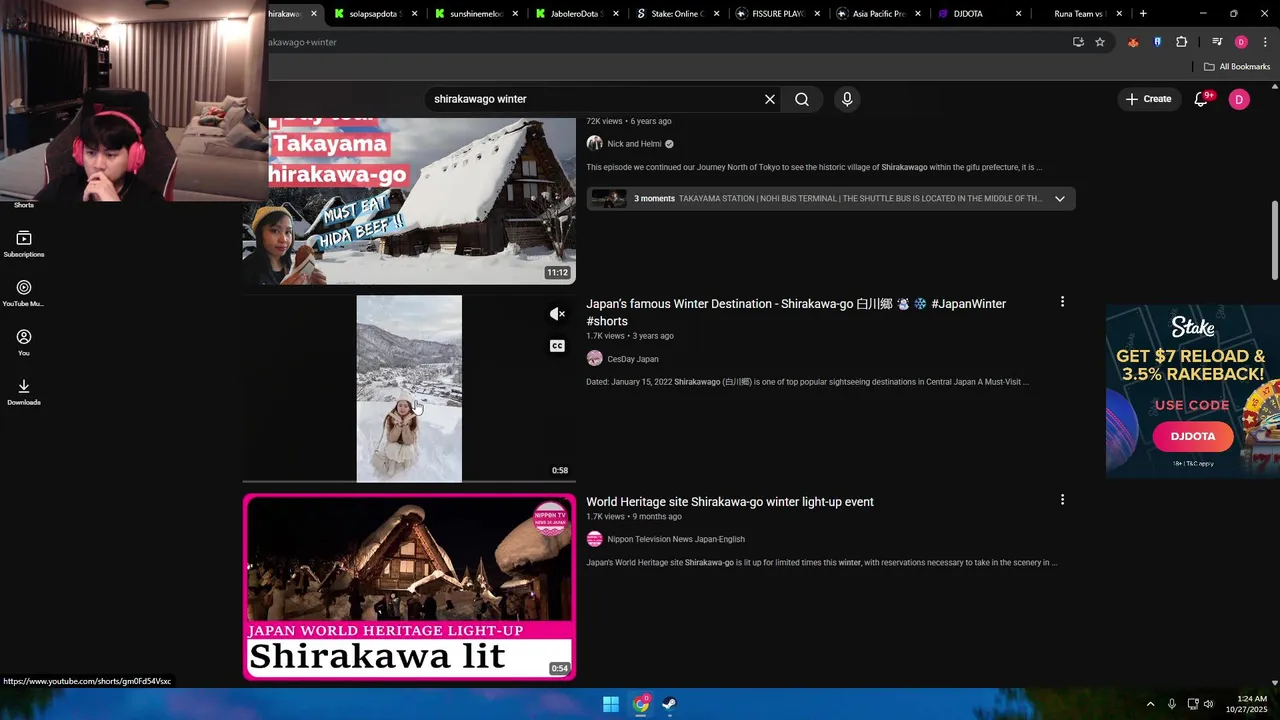Click the Chrome profile avatar in toolbar

[1241, 42]
